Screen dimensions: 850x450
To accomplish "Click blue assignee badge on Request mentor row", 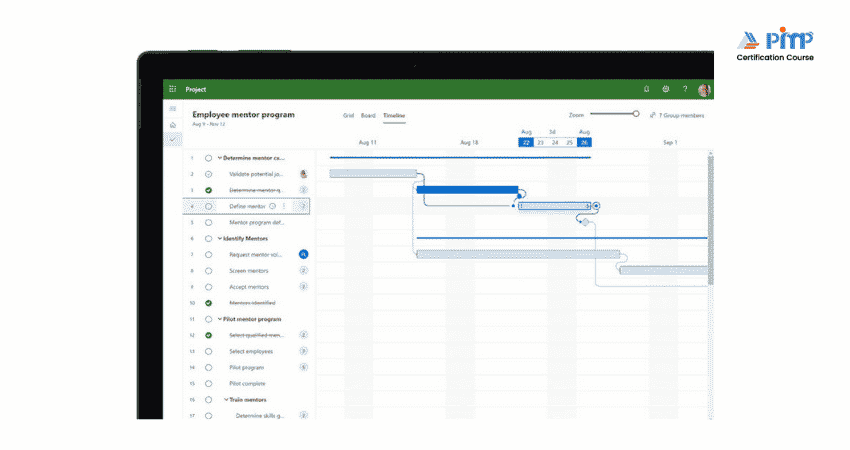I will (x=304, y=254).
